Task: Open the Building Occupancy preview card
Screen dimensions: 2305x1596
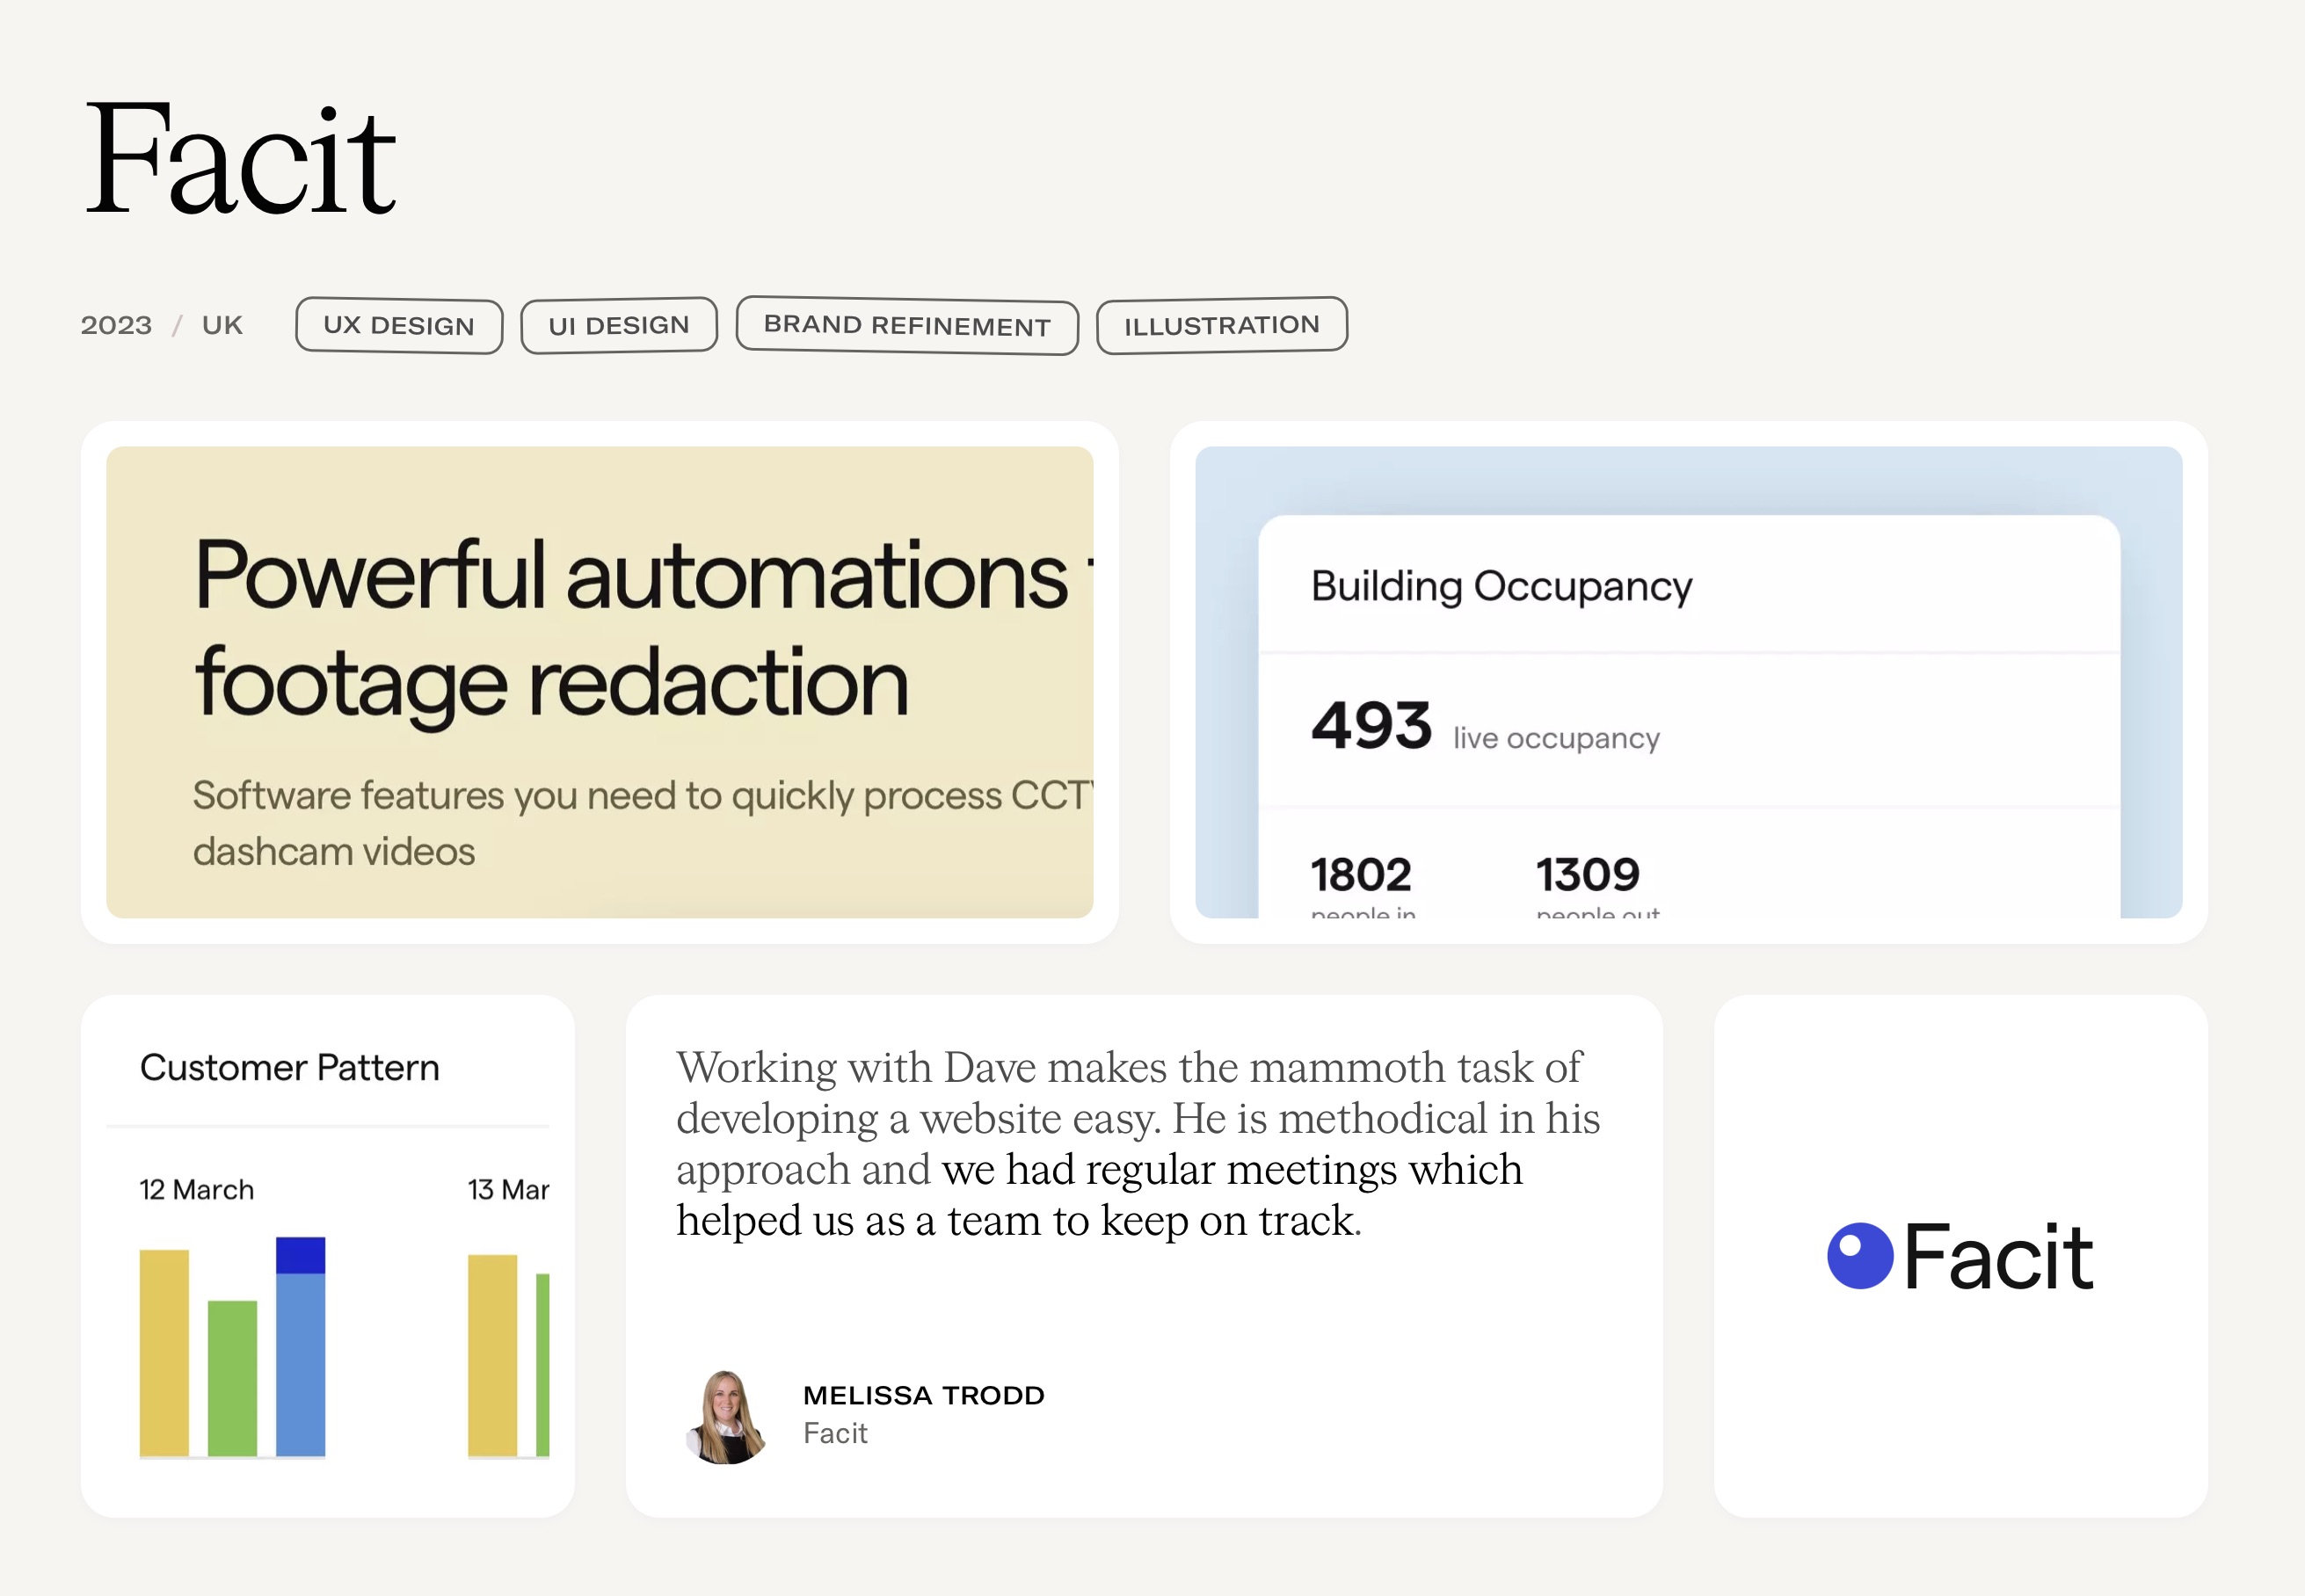Action: [1688, 682]
